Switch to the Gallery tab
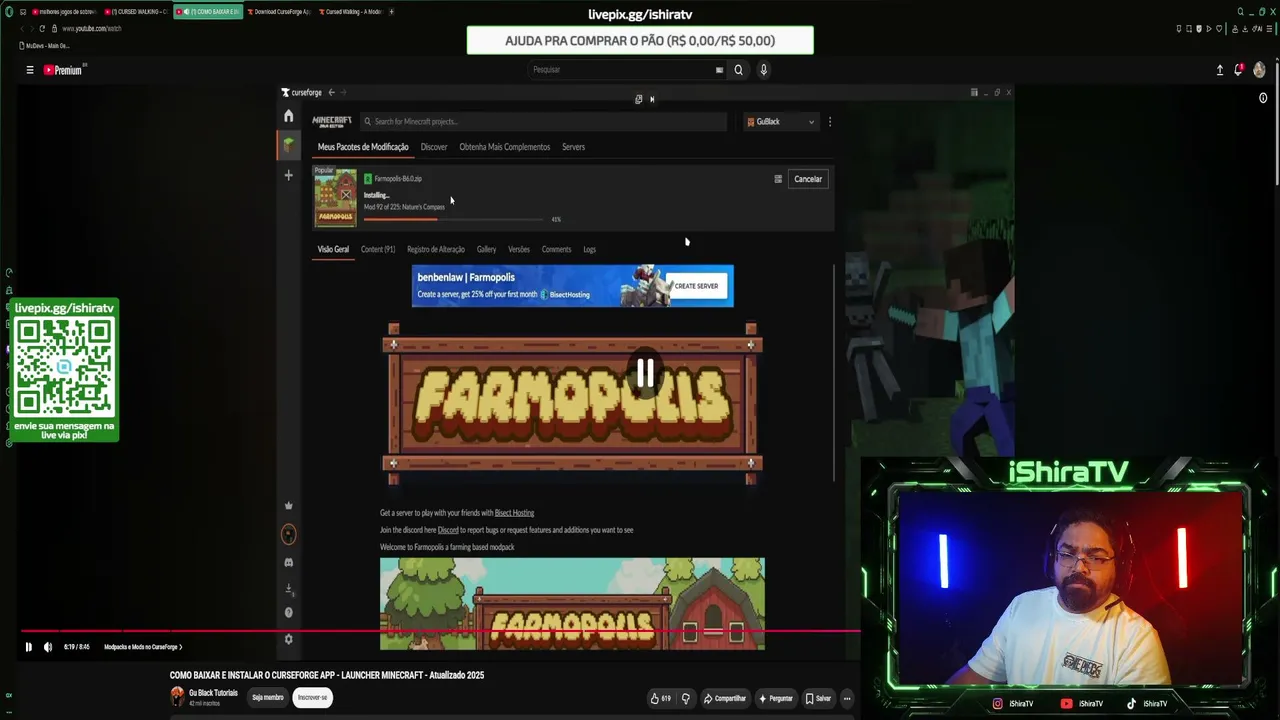The height and width of the screenshot is (720, 1280). coord(486,249)
